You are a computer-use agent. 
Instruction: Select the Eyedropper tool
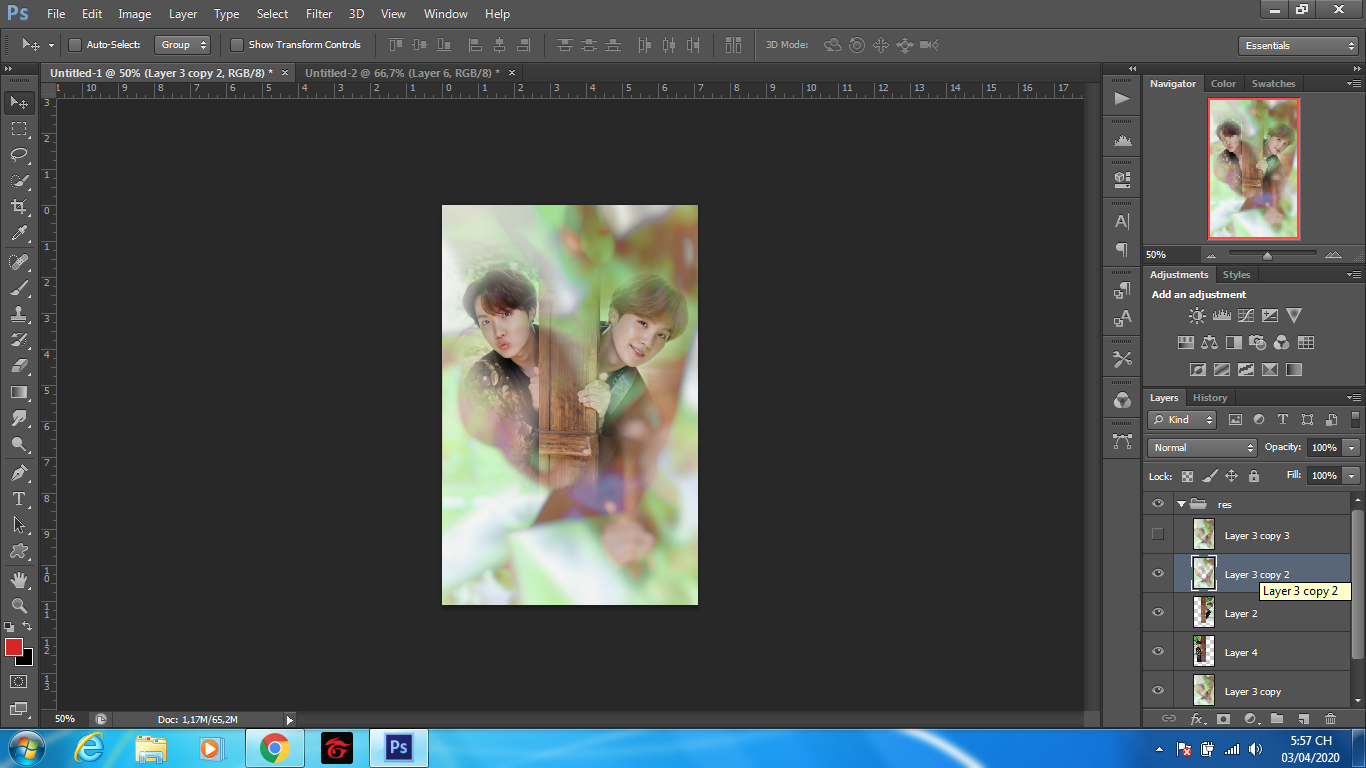[19, 234]
